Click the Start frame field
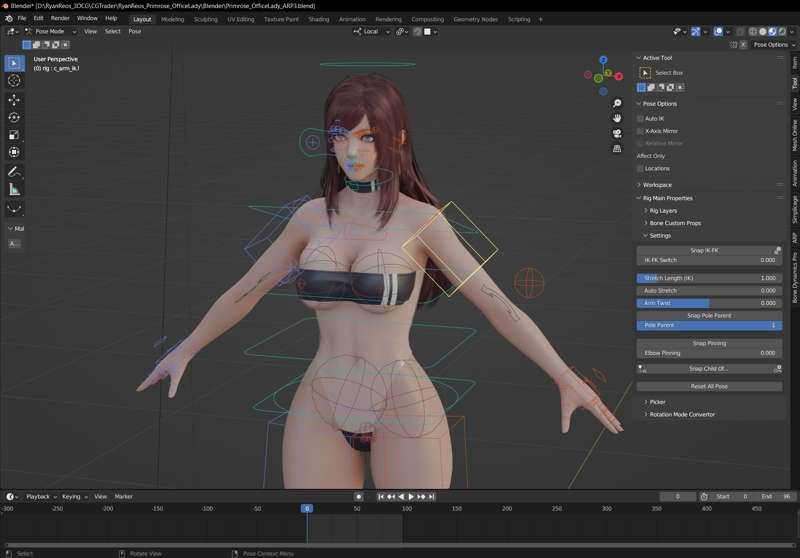800x558 pixels. 732,496
